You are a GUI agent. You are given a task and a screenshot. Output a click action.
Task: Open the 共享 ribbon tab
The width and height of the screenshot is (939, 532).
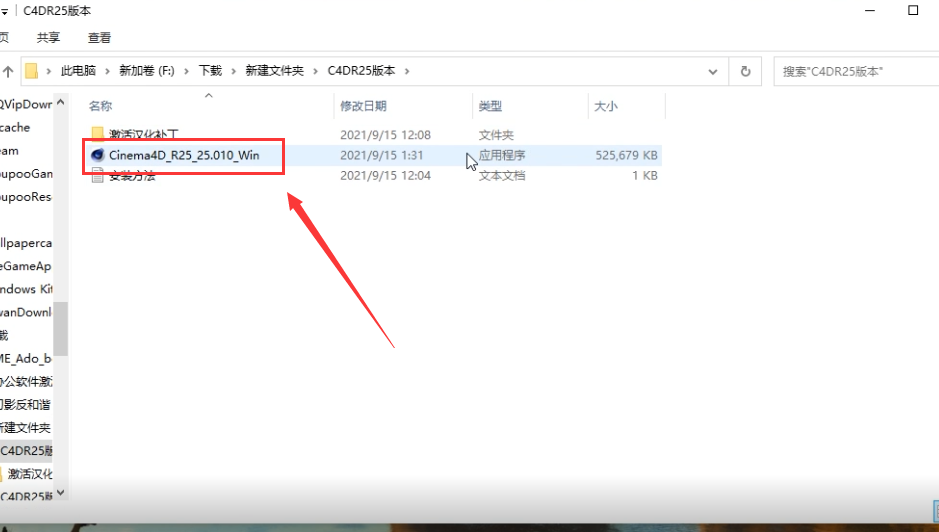[x=49, y=38]
